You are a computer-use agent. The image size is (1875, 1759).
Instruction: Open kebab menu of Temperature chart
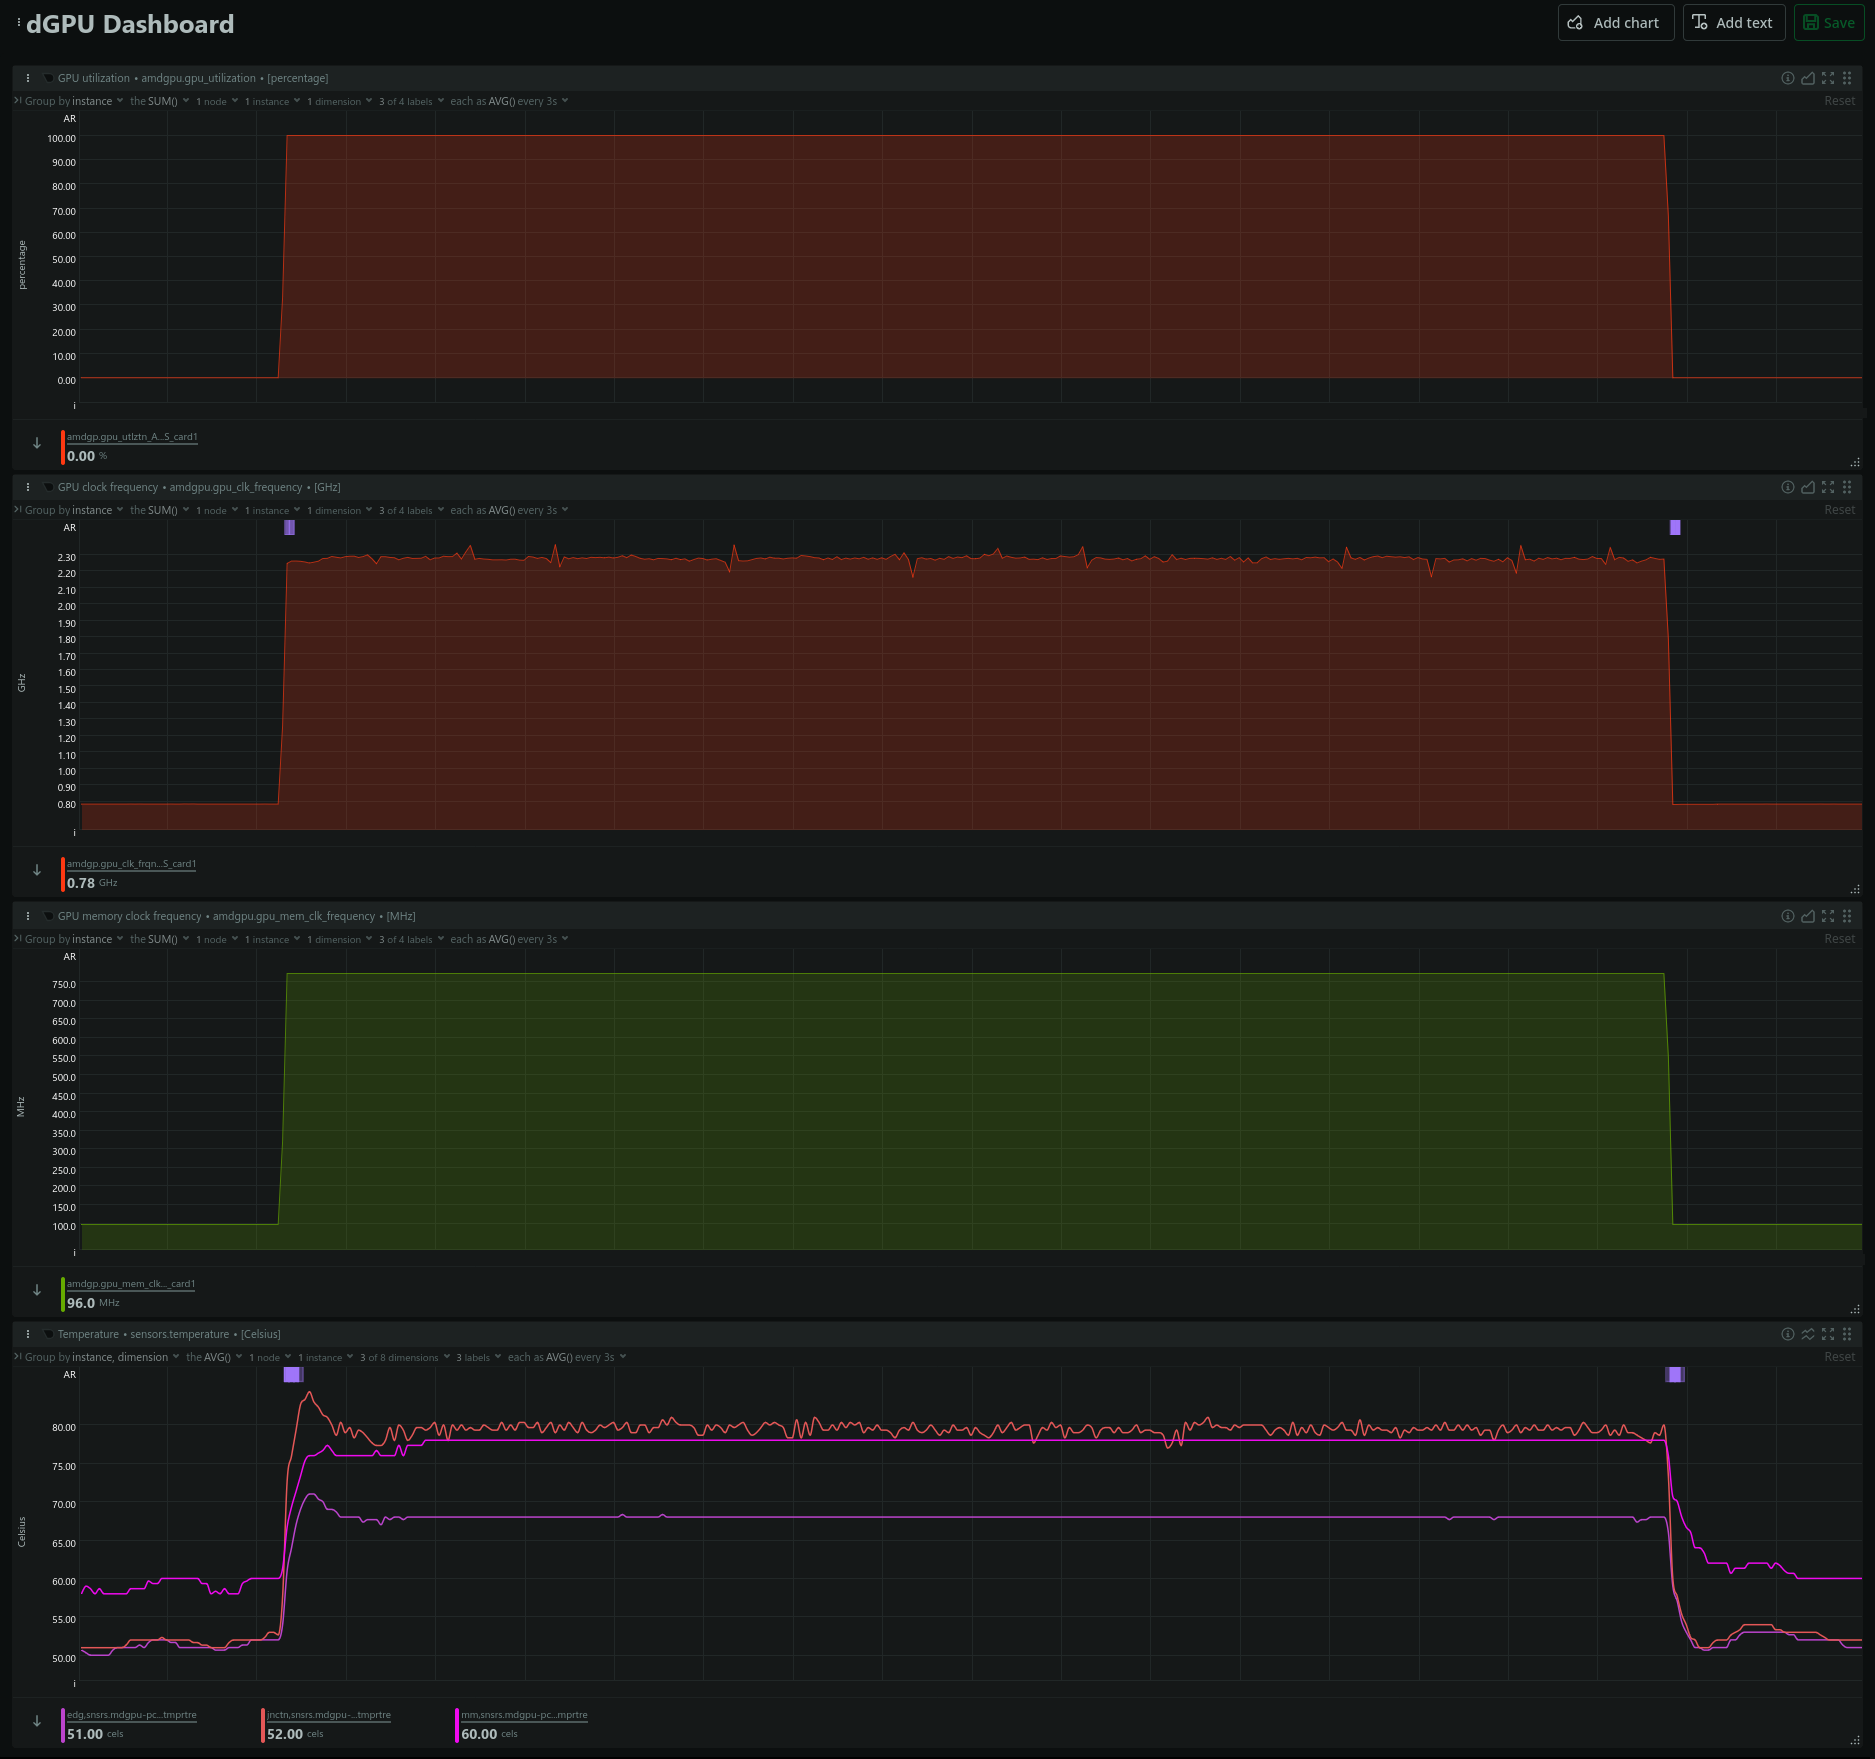tap(28, 1334)
